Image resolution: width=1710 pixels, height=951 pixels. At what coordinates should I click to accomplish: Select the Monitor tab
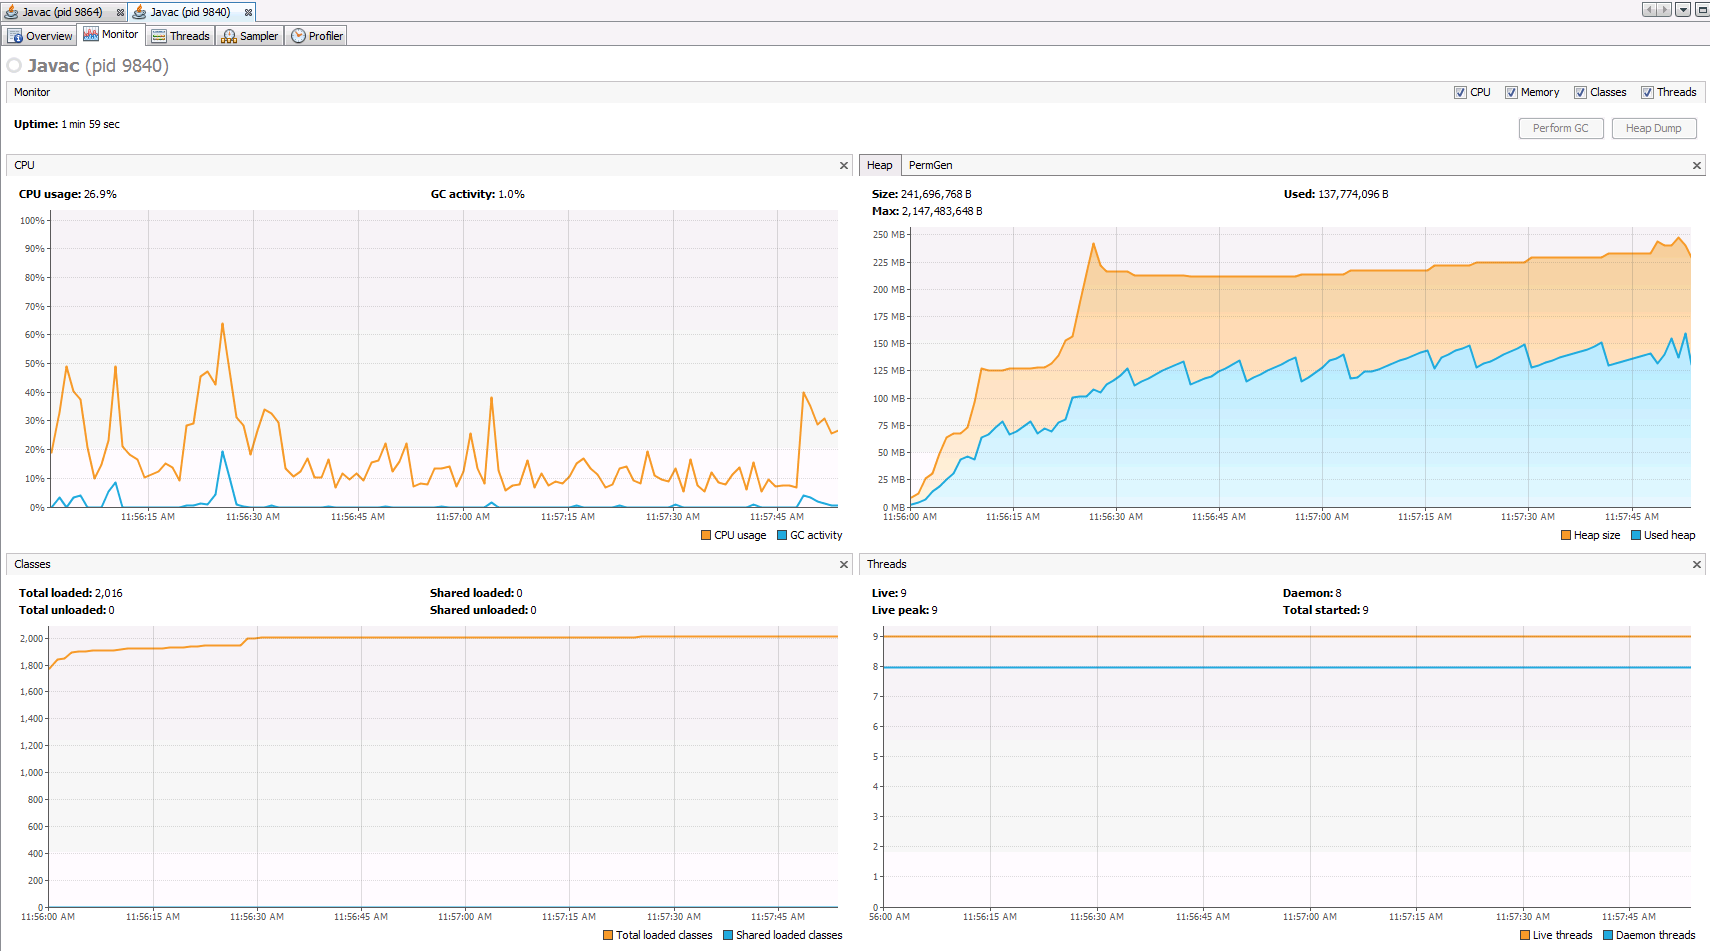[111, 35]
